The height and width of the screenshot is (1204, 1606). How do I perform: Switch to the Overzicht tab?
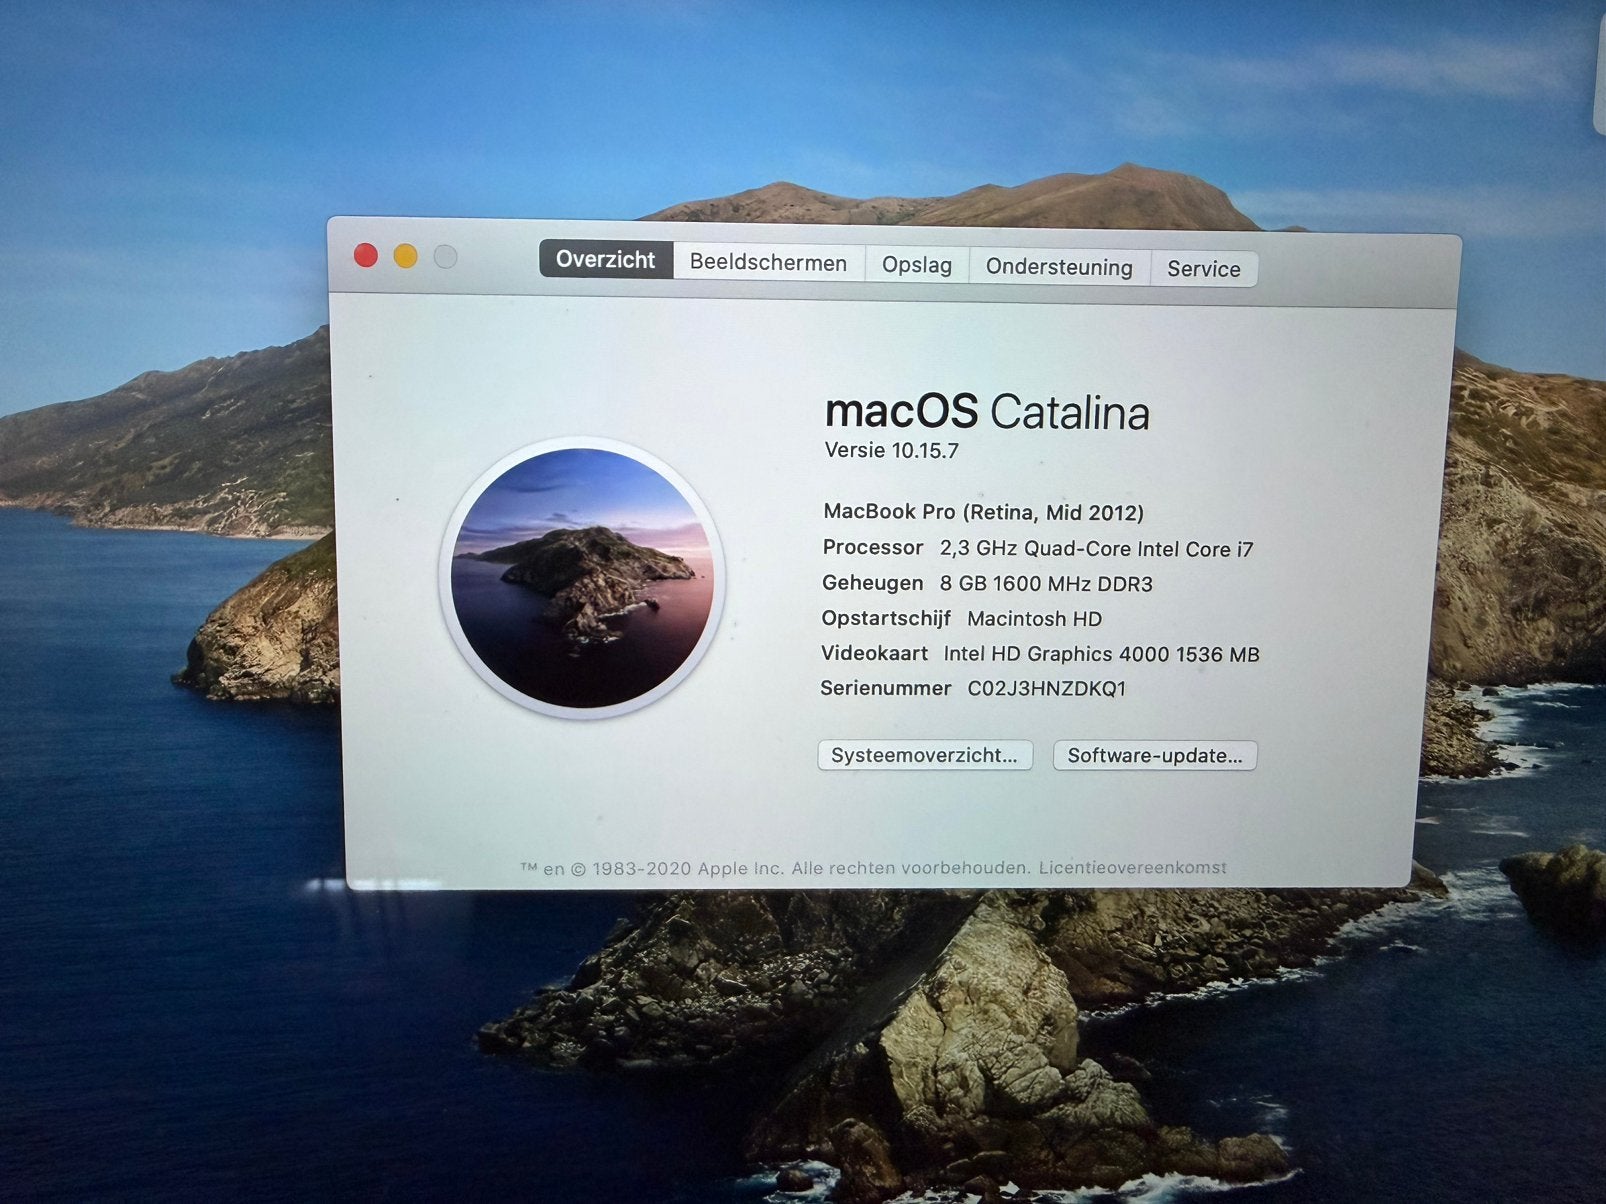click(606, 260)
